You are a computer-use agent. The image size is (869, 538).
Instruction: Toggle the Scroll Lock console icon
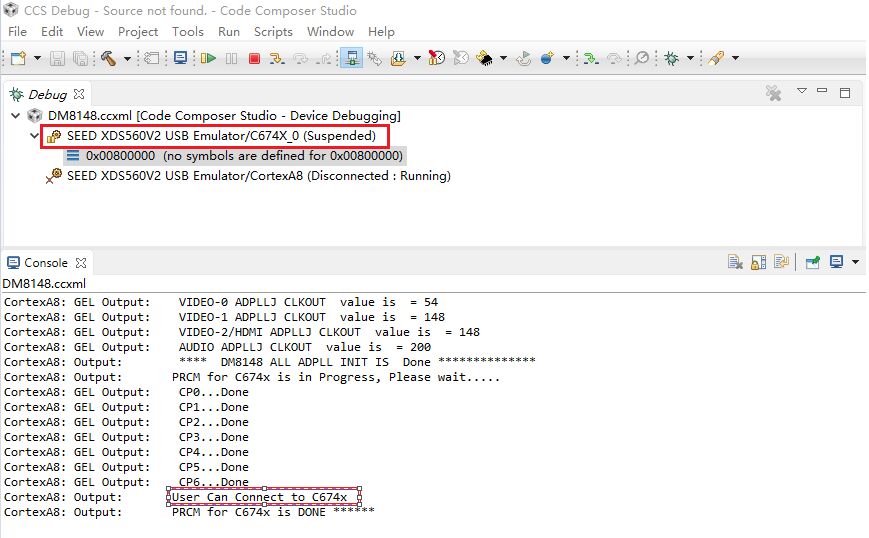pos(758,262)
